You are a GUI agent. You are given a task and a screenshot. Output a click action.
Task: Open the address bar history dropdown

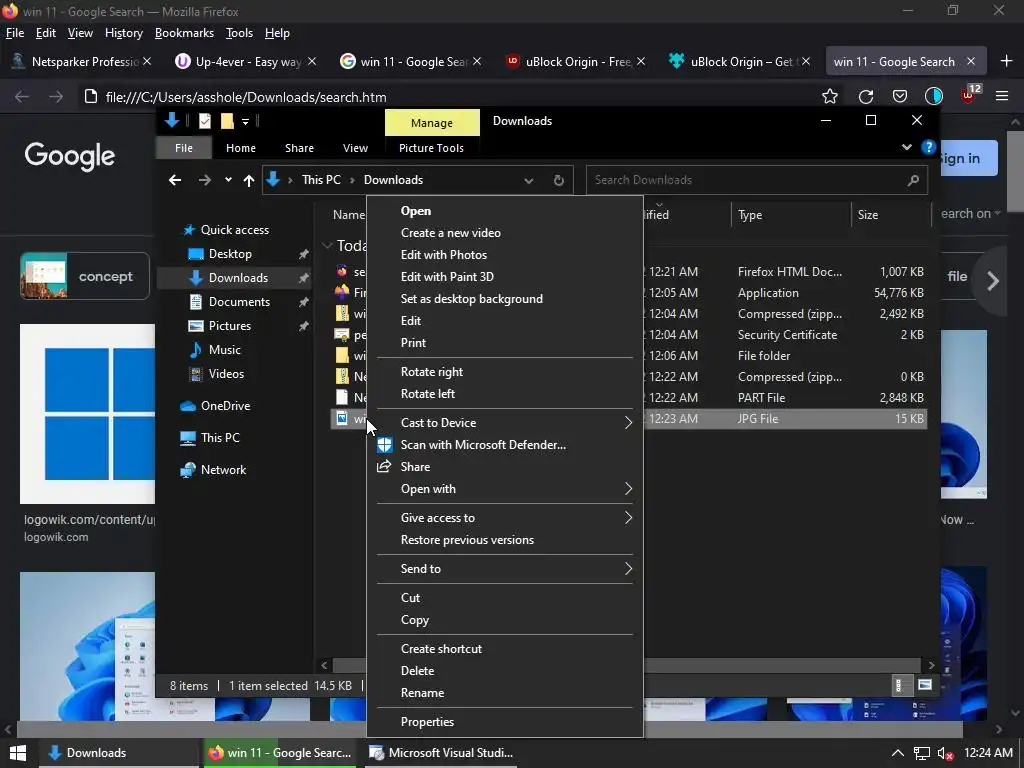528,180
